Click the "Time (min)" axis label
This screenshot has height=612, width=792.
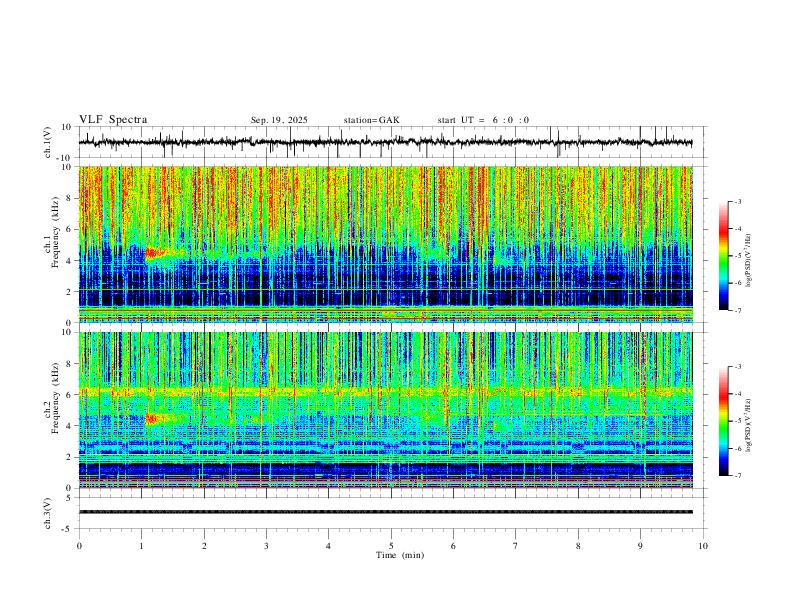(400, 555)
